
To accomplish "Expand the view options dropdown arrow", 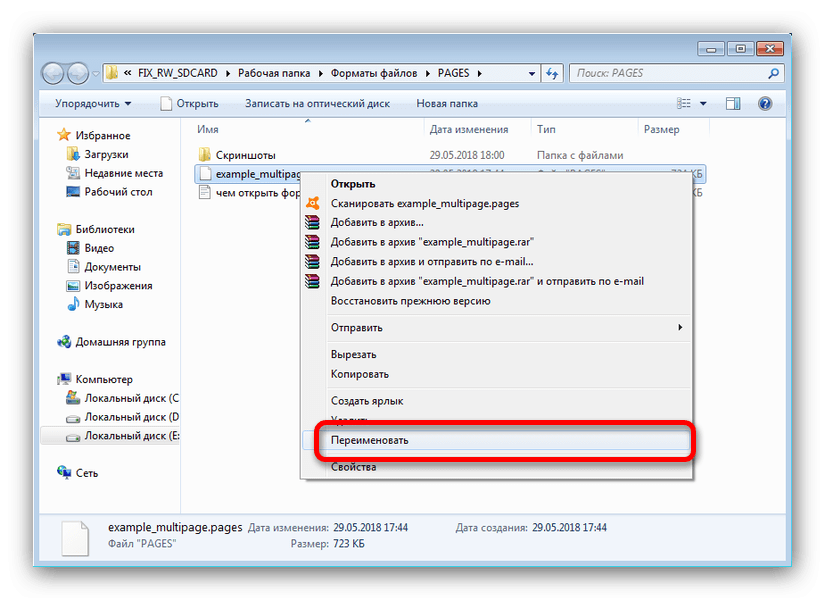I will [703, 103].
